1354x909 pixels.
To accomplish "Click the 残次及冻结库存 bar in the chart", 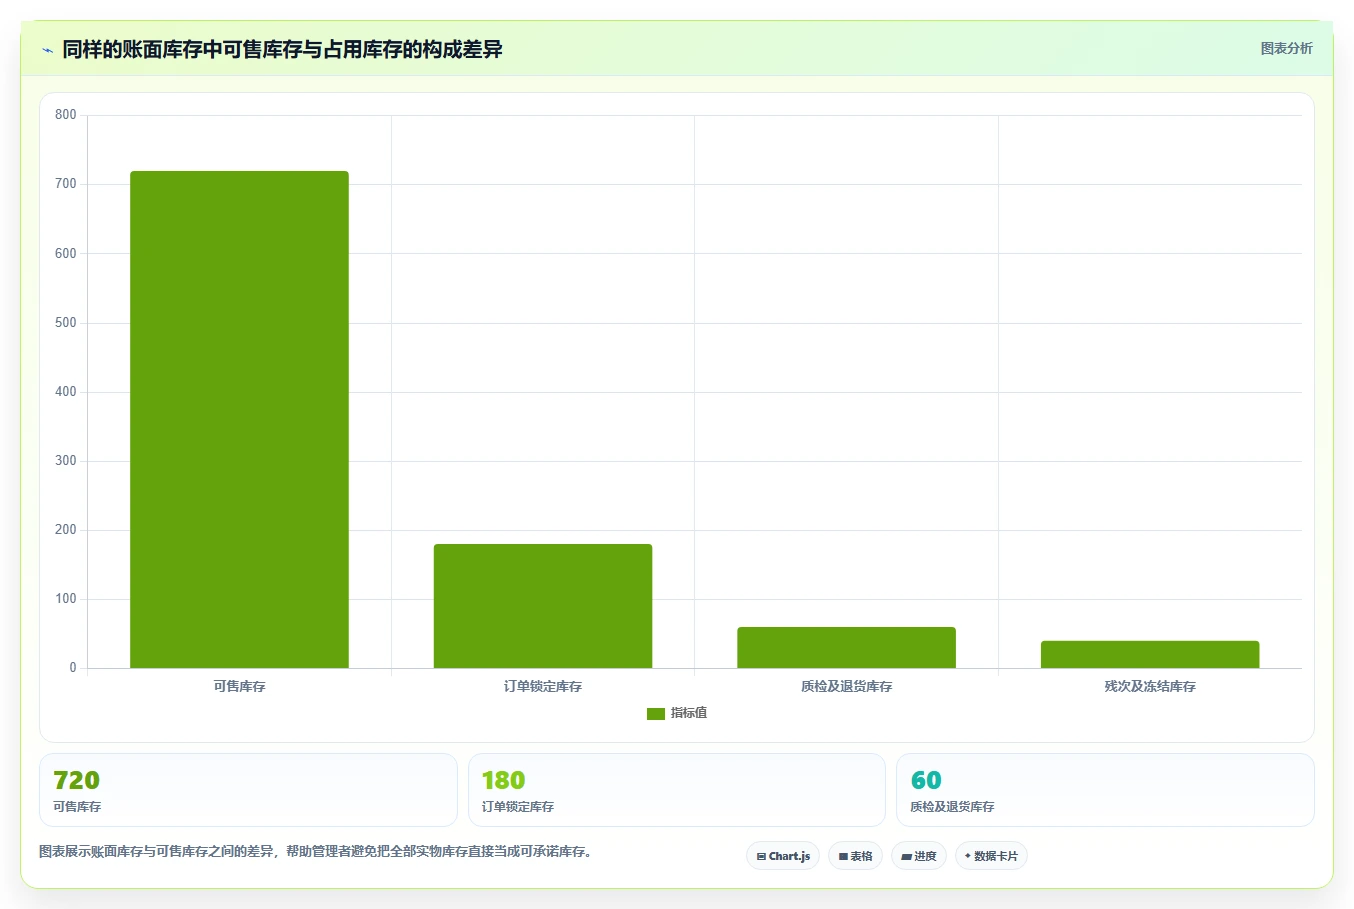I will [x=1150, y=654].
